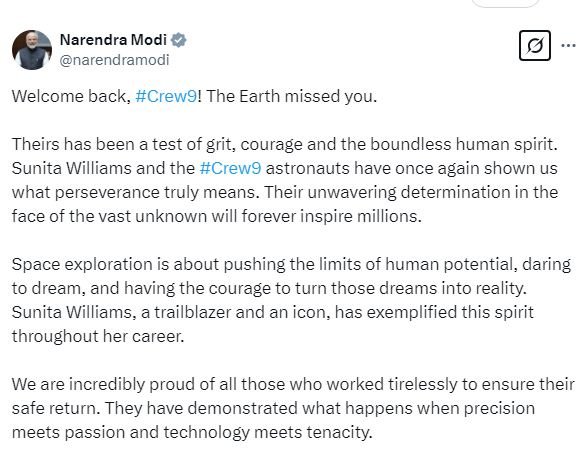Open #Crew9 hashtag before the word astronauts

tap(230, 168)
